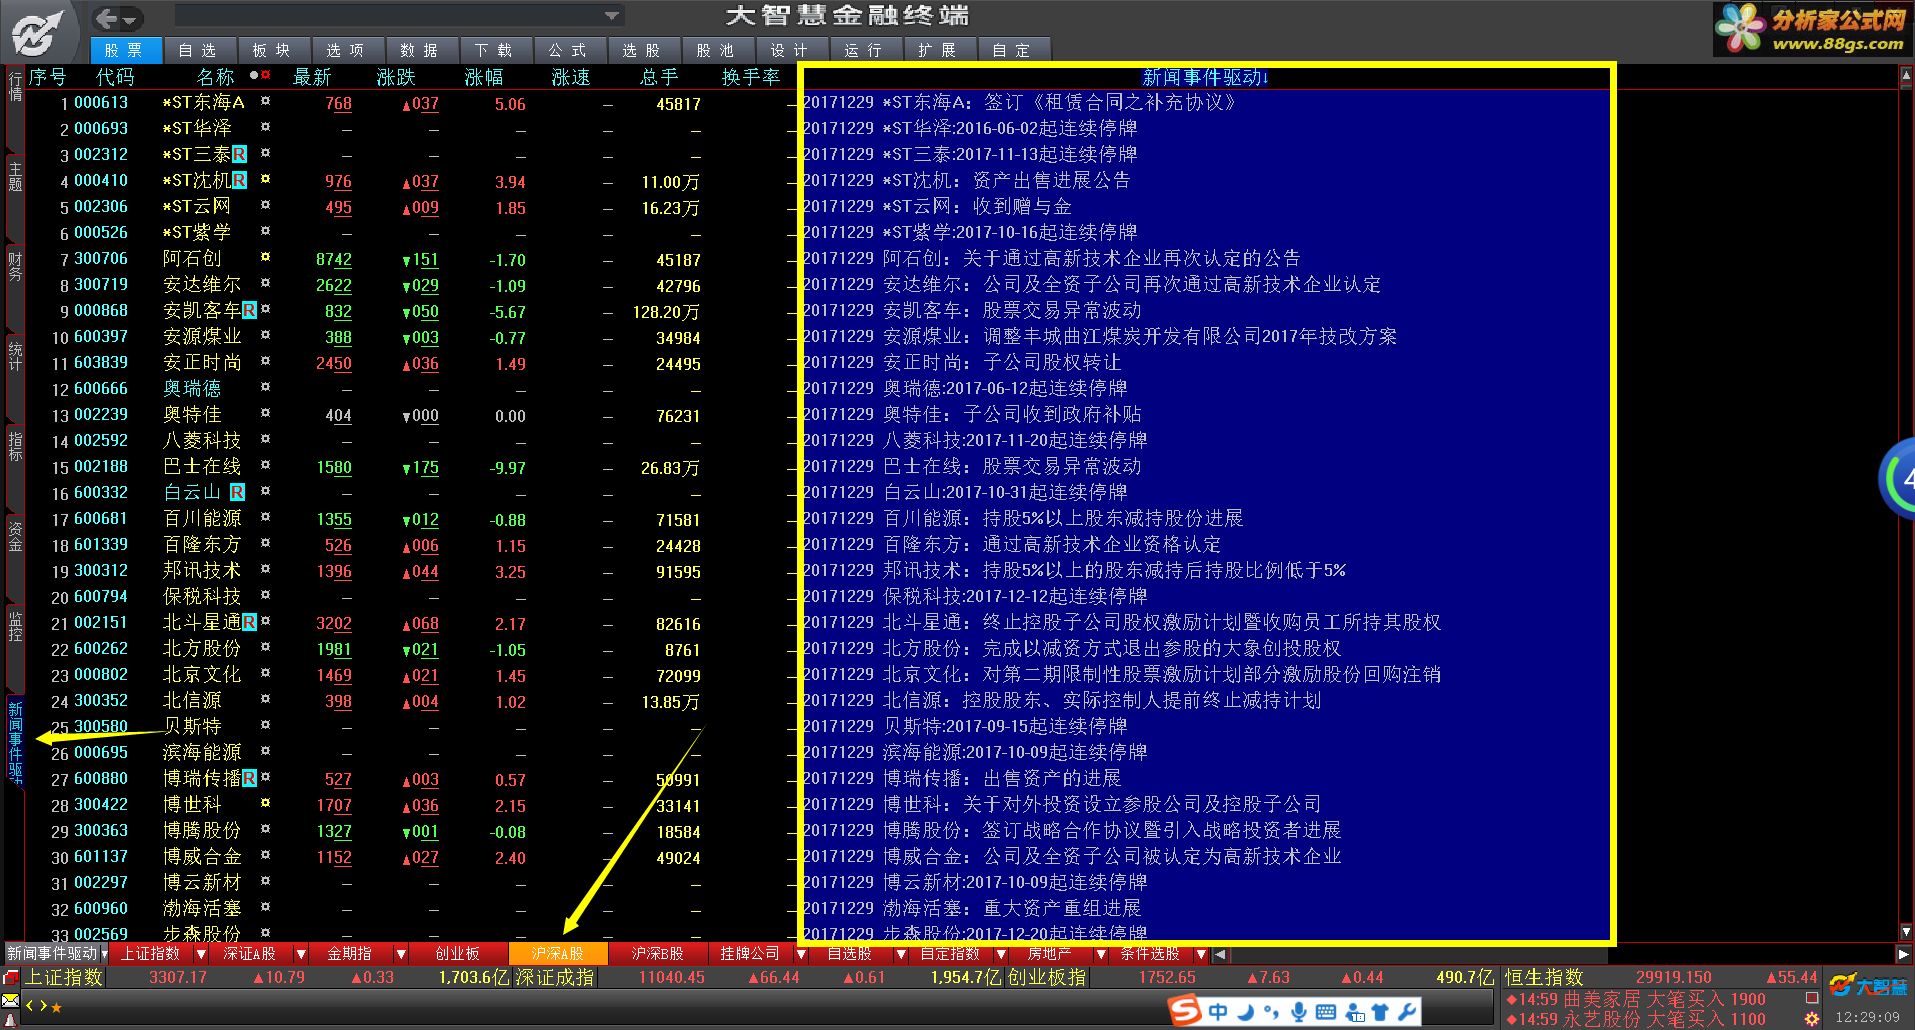Expand the 条件选股 tab dropdown arrow

tap(1201, 954)
